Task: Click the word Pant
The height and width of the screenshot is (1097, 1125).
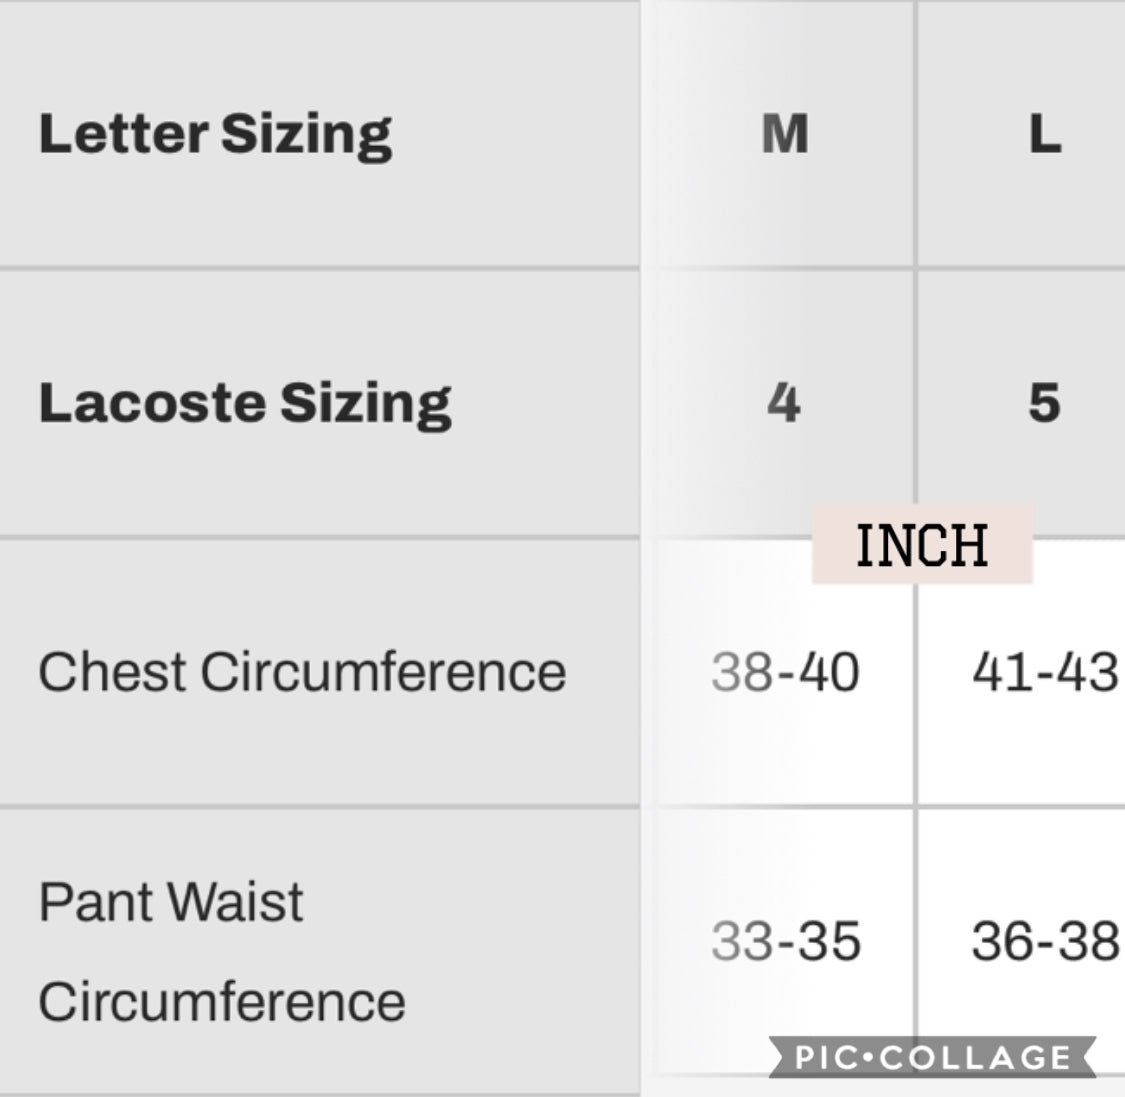Action: [96, 901]
